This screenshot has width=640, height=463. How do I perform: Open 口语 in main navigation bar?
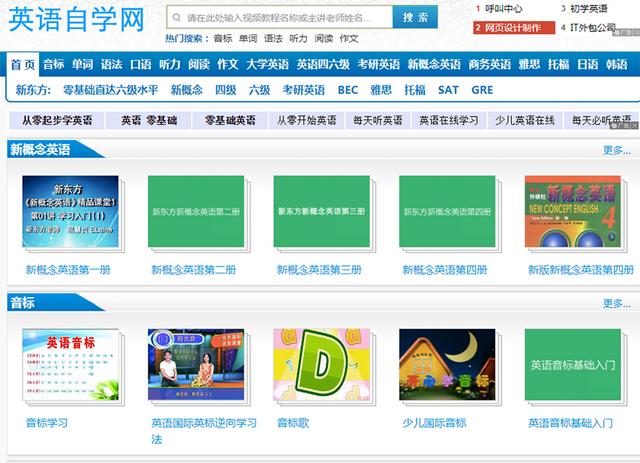140,65
